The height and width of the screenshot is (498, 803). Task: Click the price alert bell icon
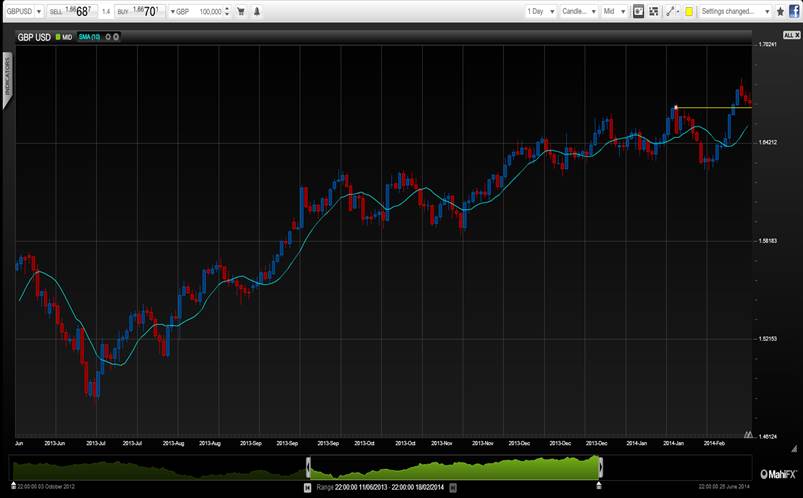tap(259, 12)
